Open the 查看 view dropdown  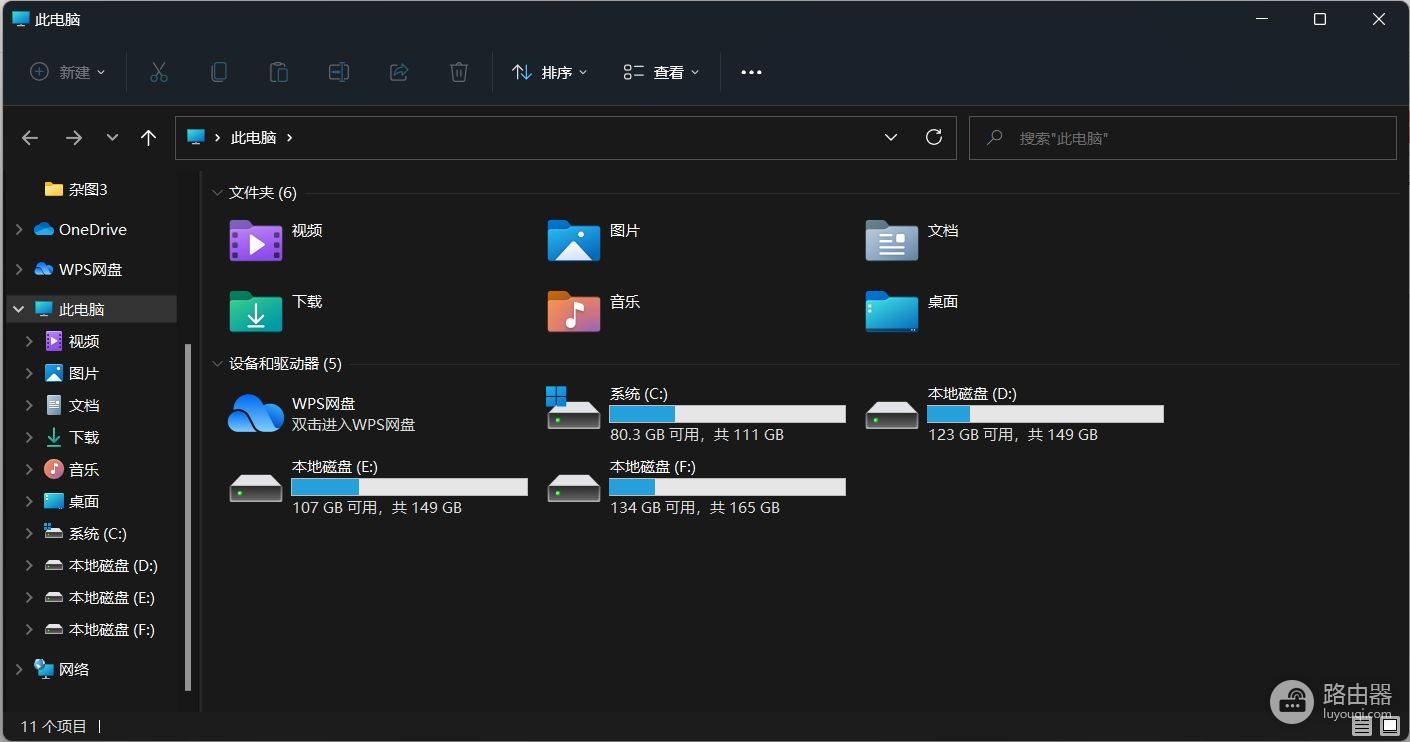pyautogui.click(x=662, y=72)
